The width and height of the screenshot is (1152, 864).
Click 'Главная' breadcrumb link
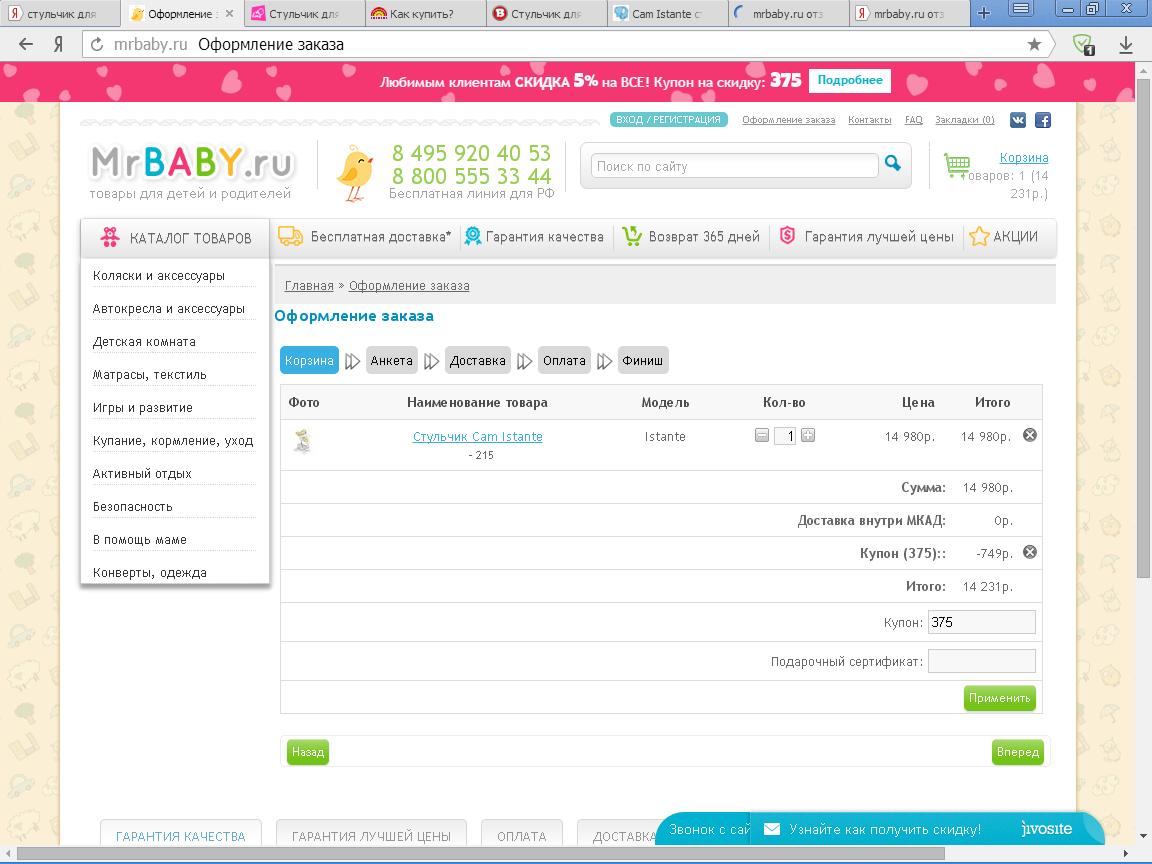pos(309,286)
